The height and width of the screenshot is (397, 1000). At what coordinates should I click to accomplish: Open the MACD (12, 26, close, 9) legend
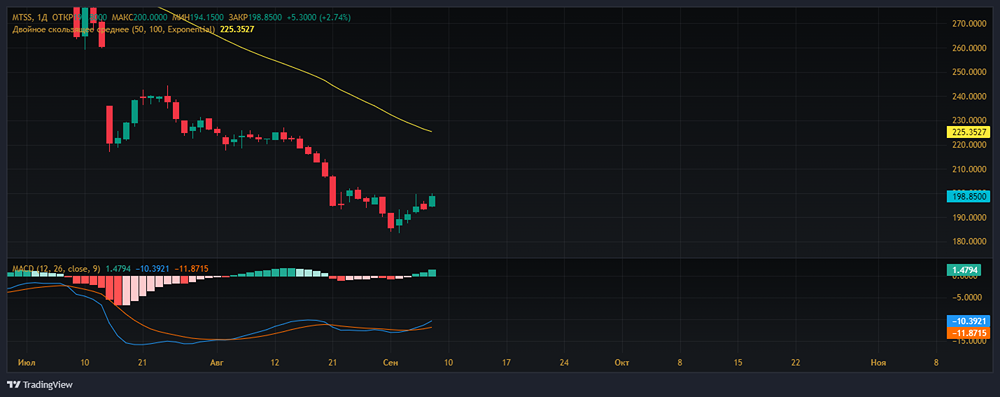pos(55,269)
